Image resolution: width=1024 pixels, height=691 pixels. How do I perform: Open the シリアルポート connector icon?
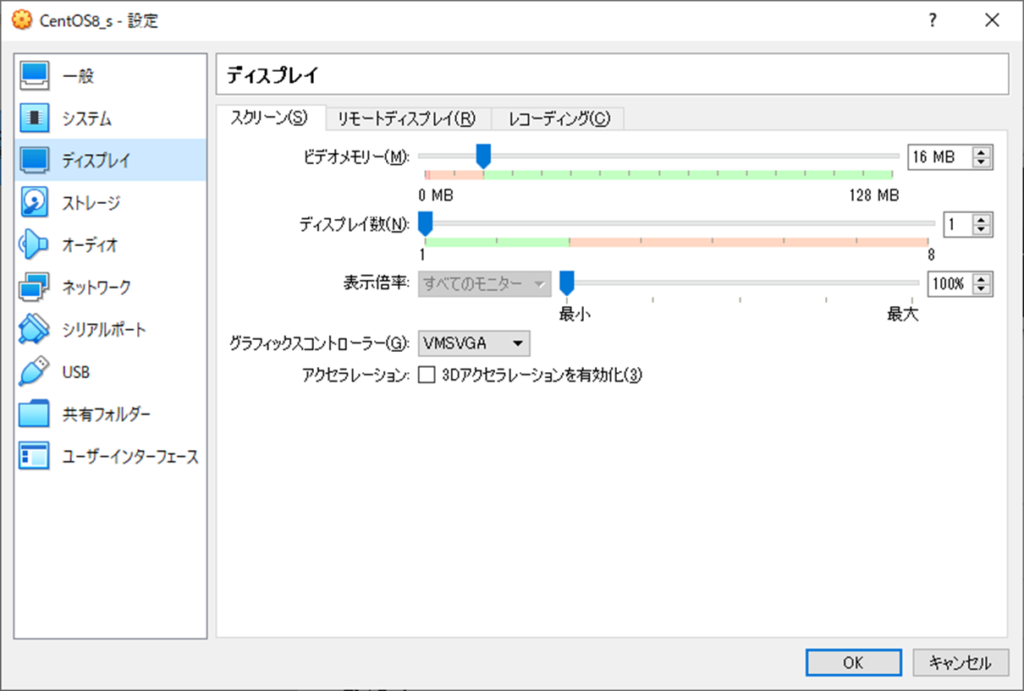[x=34, y=329]
